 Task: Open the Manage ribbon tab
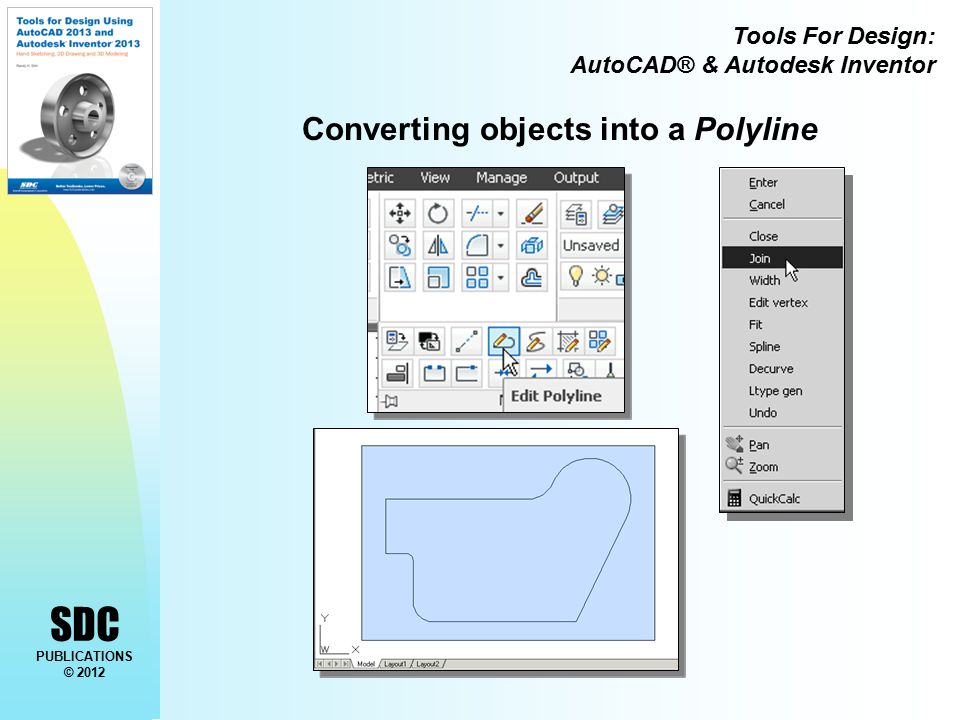[501, 178]
